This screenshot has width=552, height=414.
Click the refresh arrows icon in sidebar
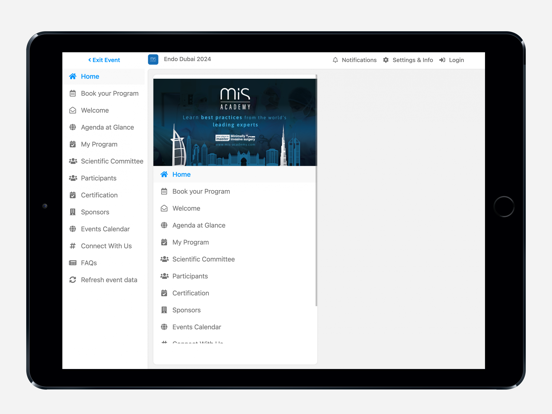73,280
